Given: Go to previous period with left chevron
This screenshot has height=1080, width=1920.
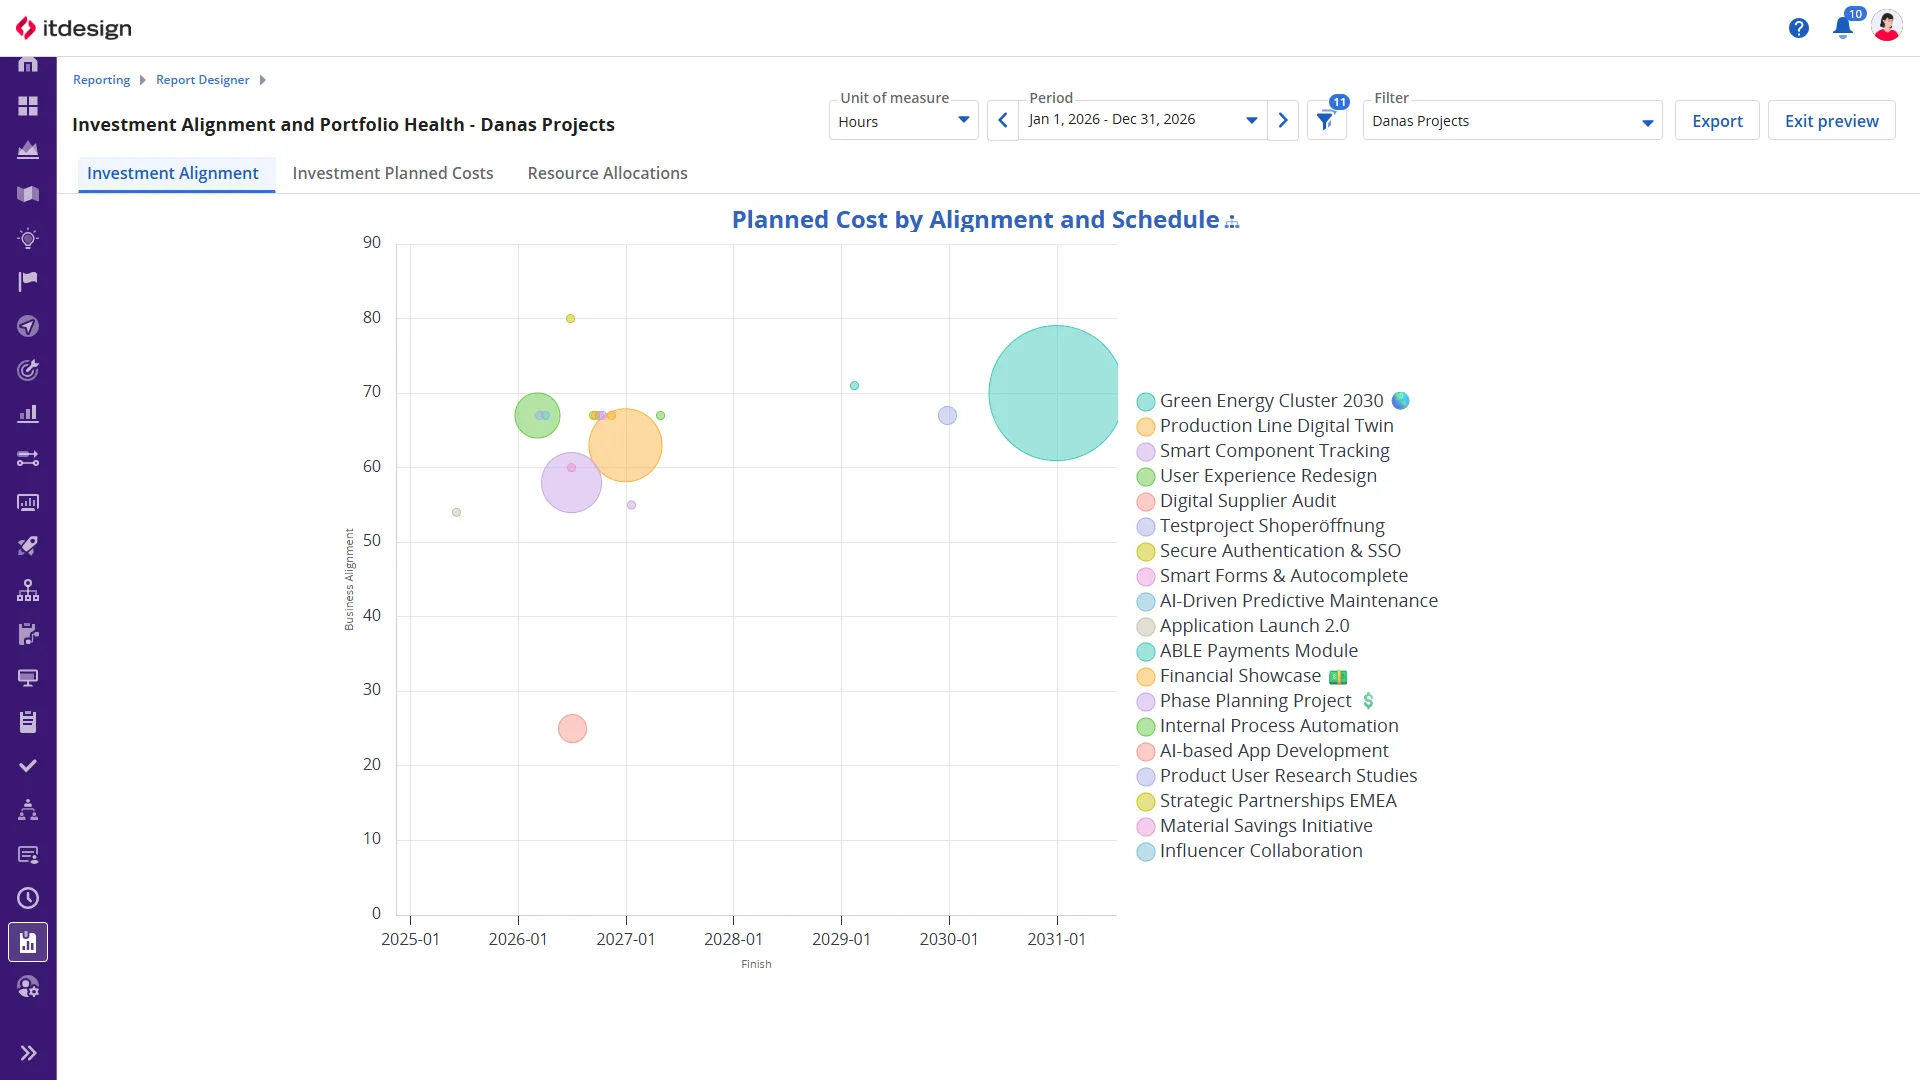Looking at the screenshot, I should click(1002, 120).
